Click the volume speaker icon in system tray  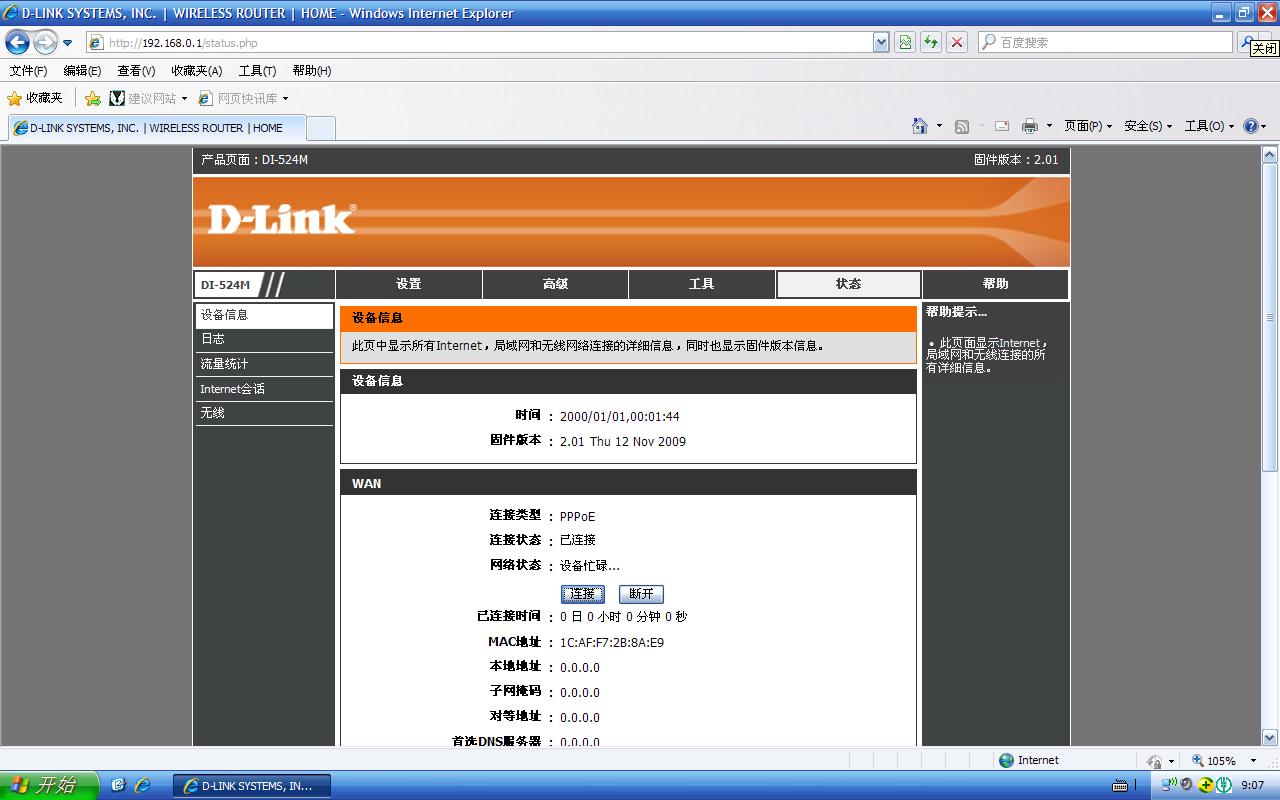[x=1185, y=784]
